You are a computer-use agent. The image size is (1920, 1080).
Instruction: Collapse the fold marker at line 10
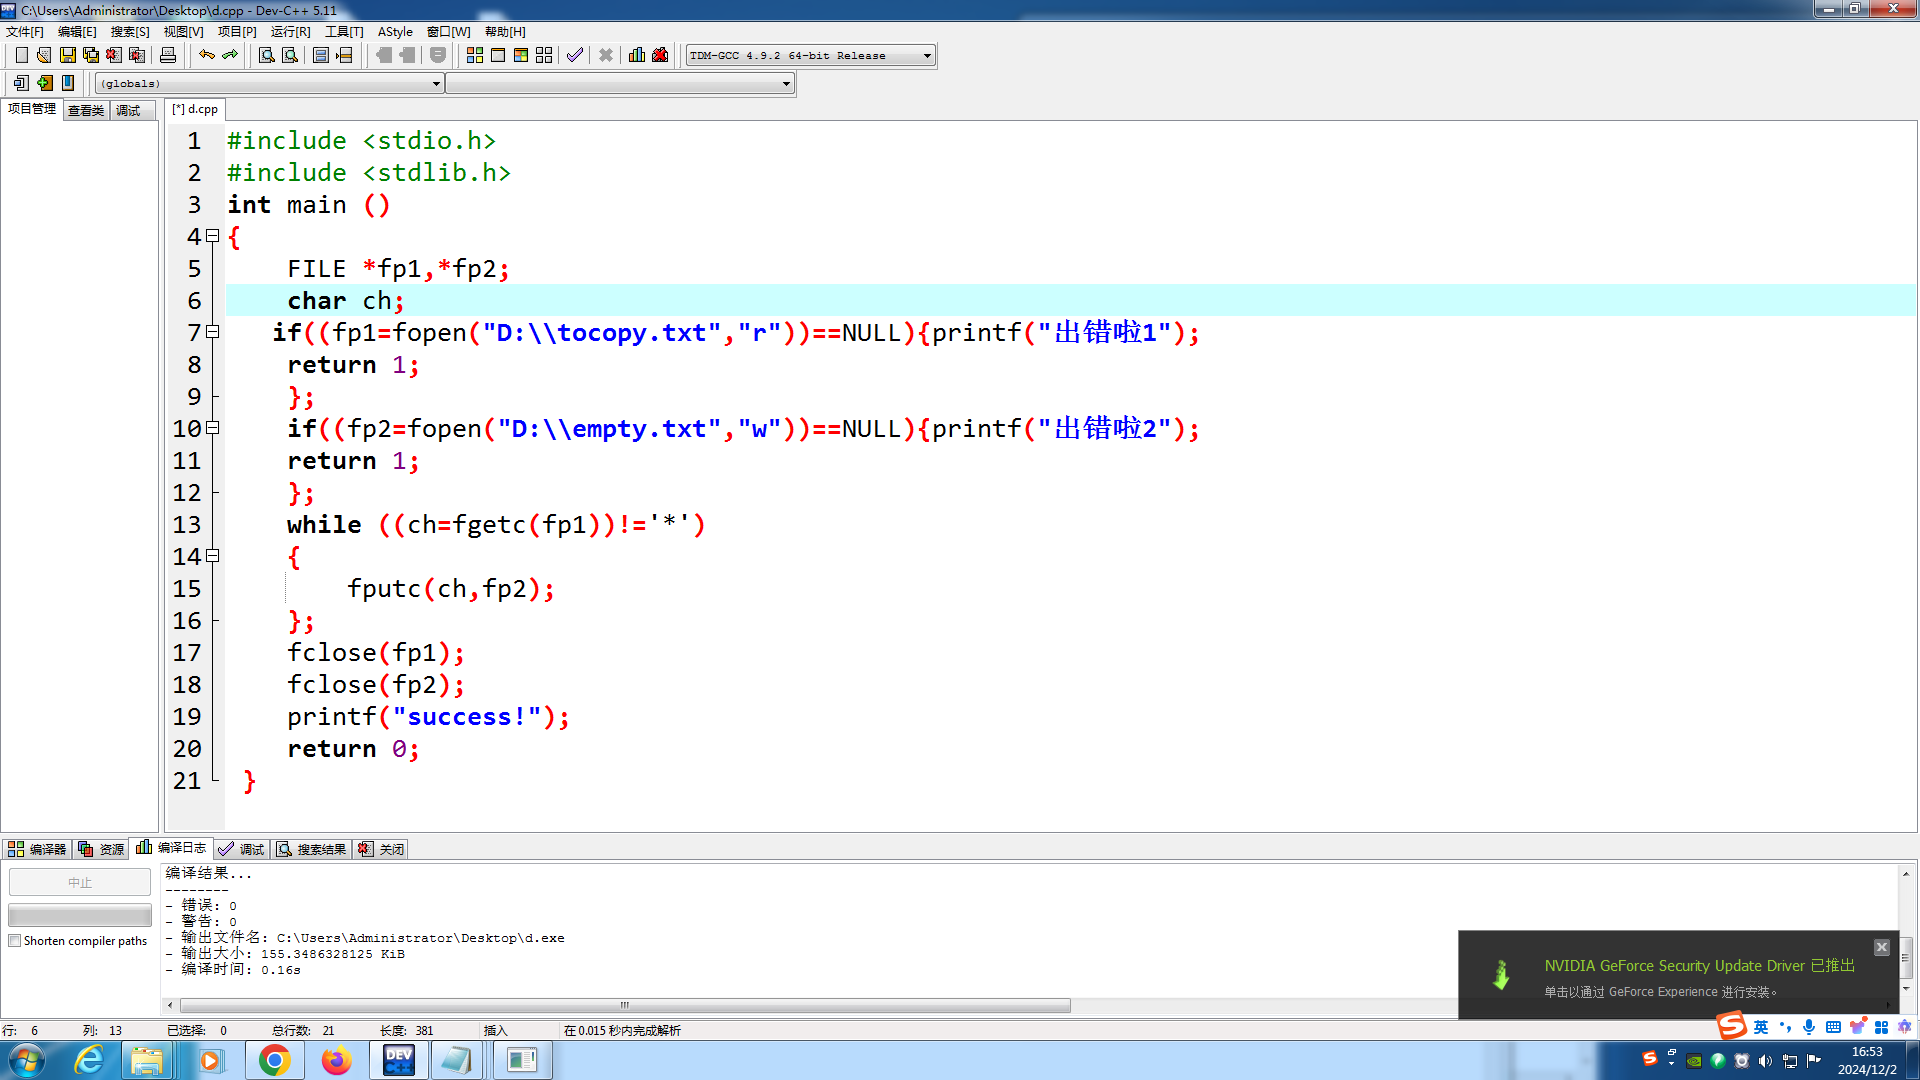pos(212,428)
